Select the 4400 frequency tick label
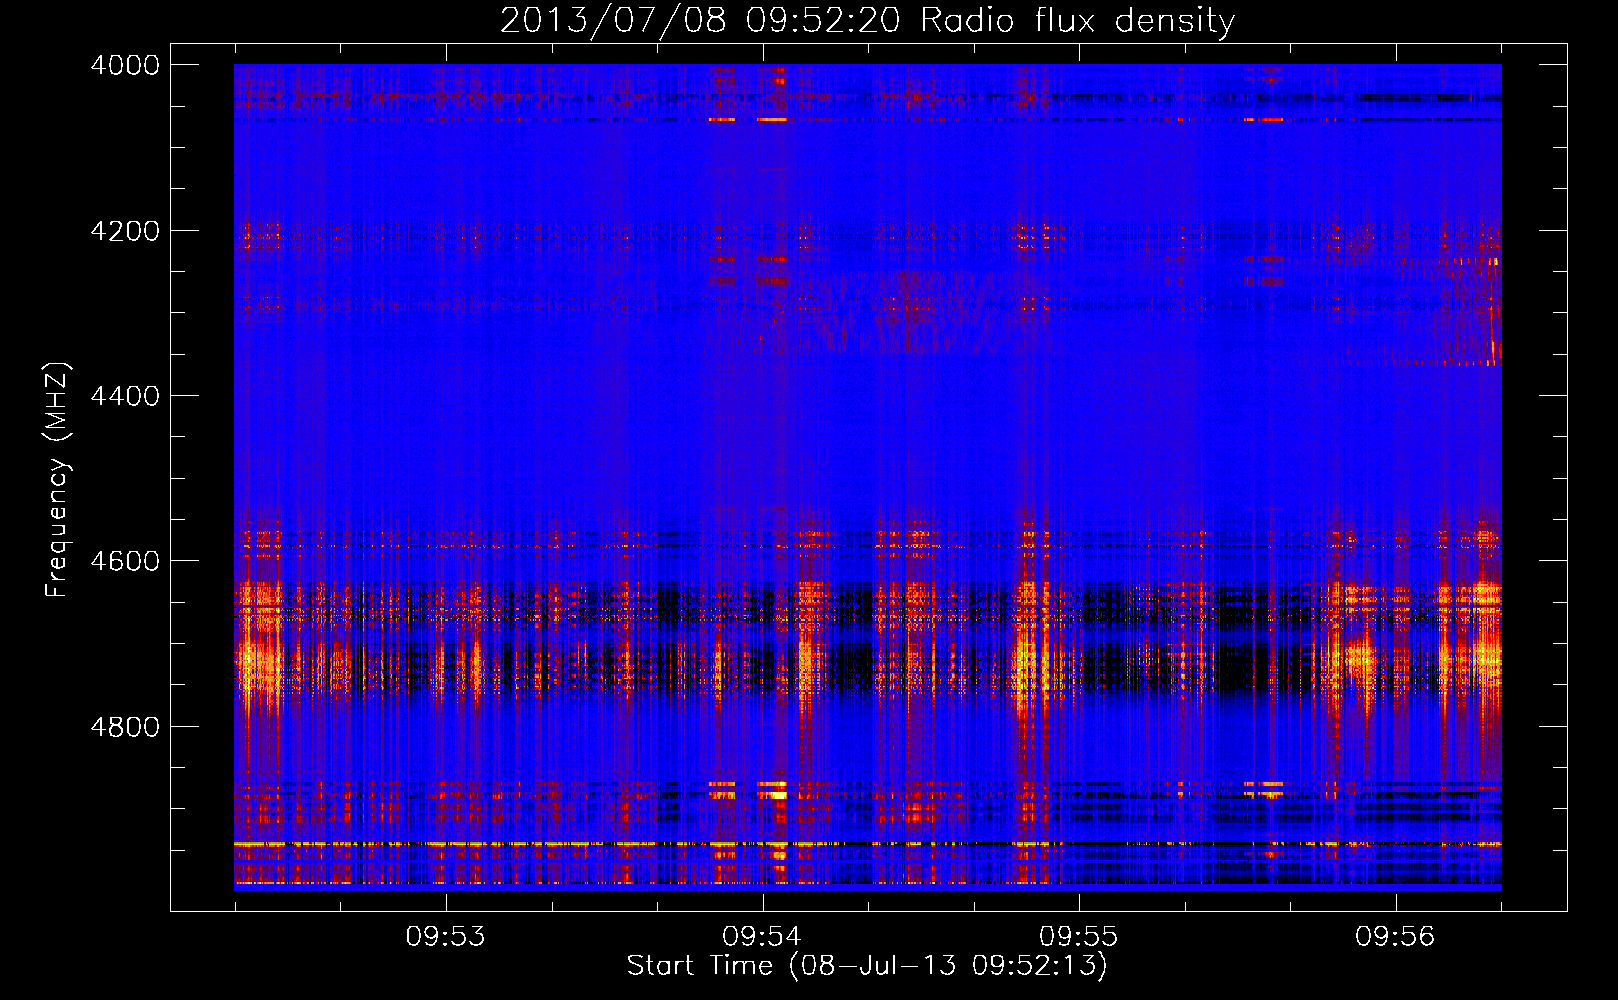 coord(125,396)
